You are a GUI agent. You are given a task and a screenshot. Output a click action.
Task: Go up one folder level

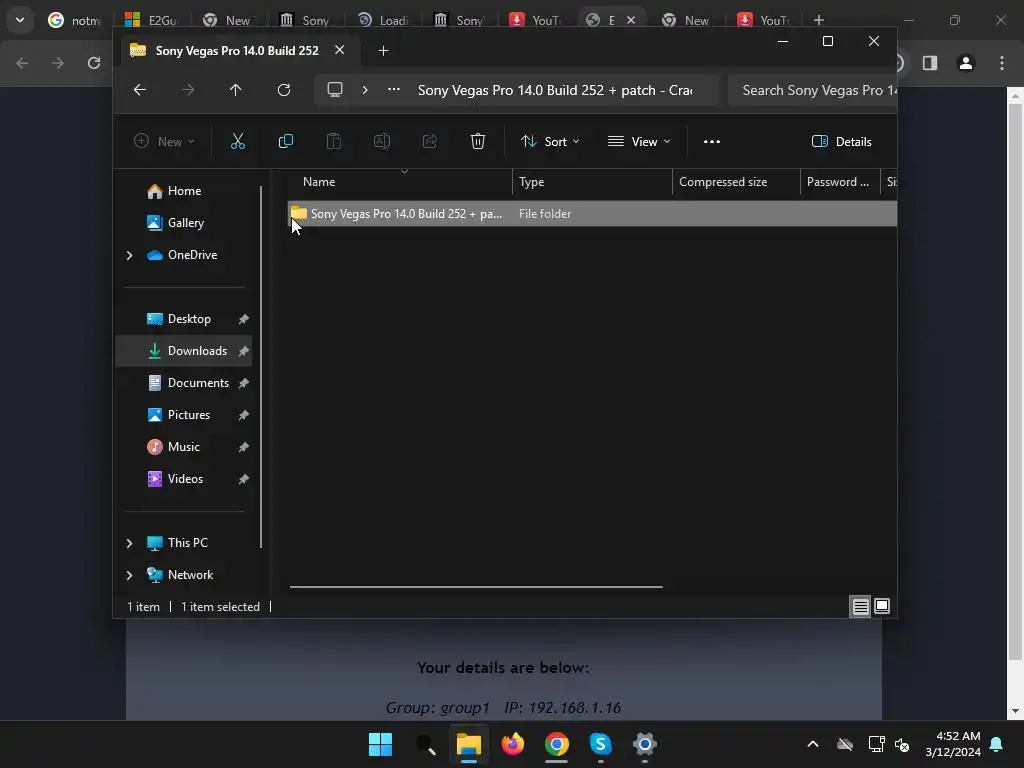tap(236, 89)
